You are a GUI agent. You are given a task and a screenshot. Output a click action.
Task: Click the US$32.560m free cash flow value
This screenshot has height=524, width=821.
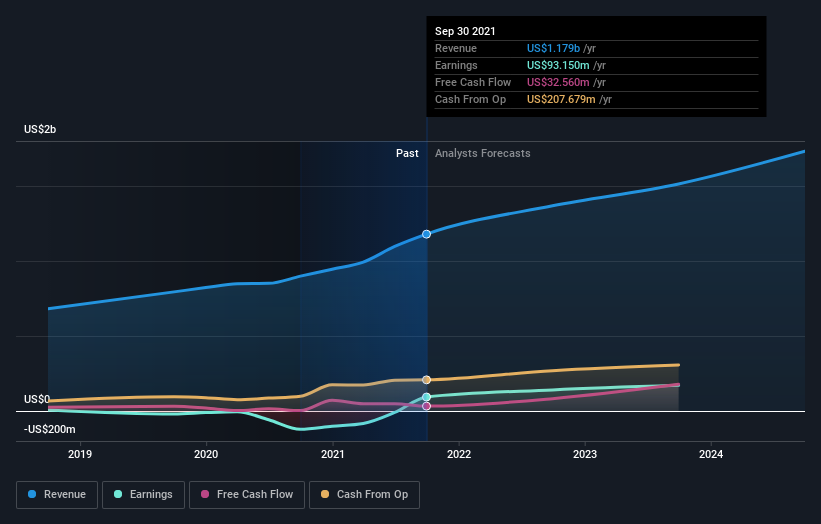point(558,82)
